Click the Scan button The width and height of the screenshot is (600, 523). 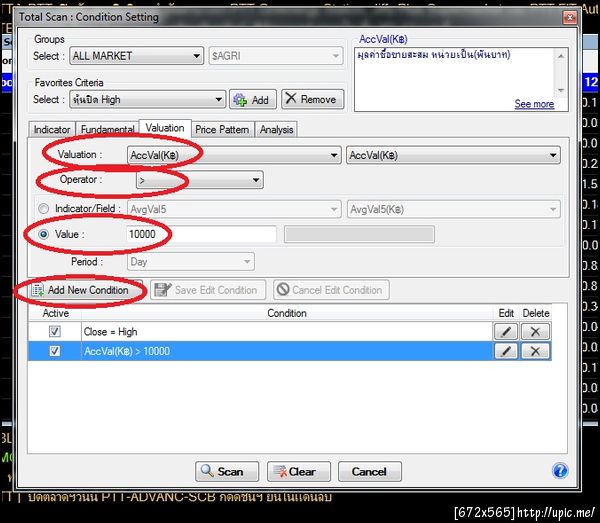[x=227, y=471]
